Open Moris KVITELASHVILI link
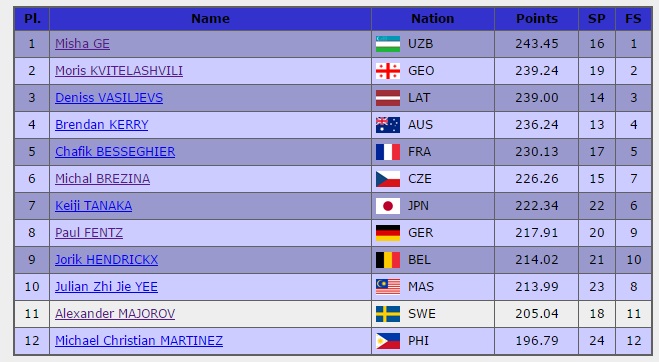The width and height of the screenshot is (659, 362). pyautogui.click(x=119, y=71)
